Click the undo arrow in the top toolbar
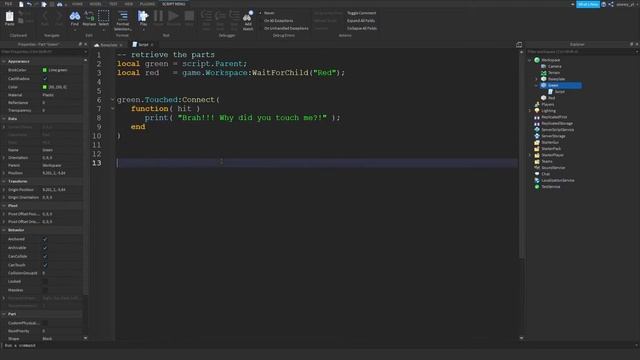Image resolution: width=640 pixels, height=360 pixels. 29,4
